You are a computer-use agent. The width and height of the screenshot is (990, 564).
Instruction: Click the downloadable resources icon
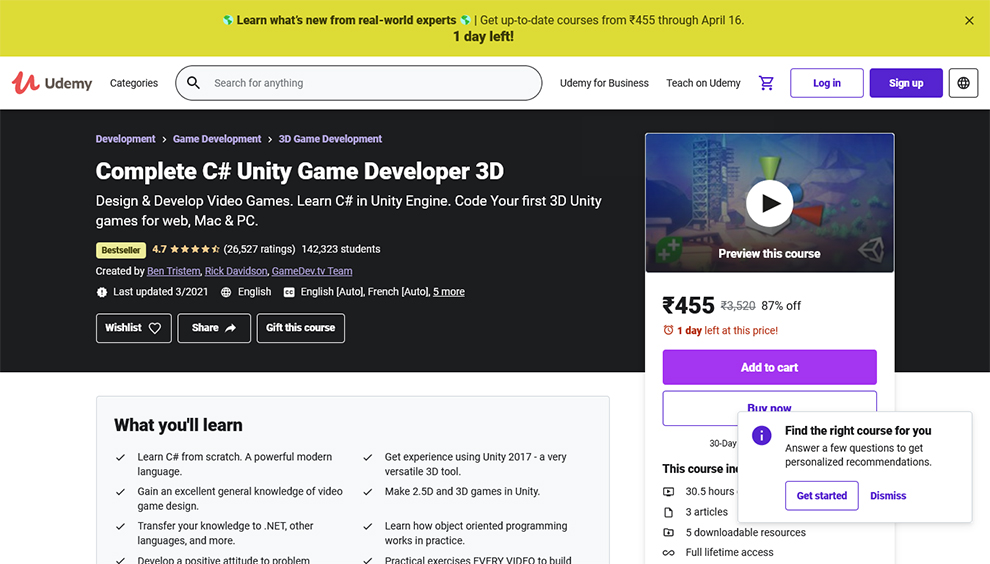coord(668,532)
